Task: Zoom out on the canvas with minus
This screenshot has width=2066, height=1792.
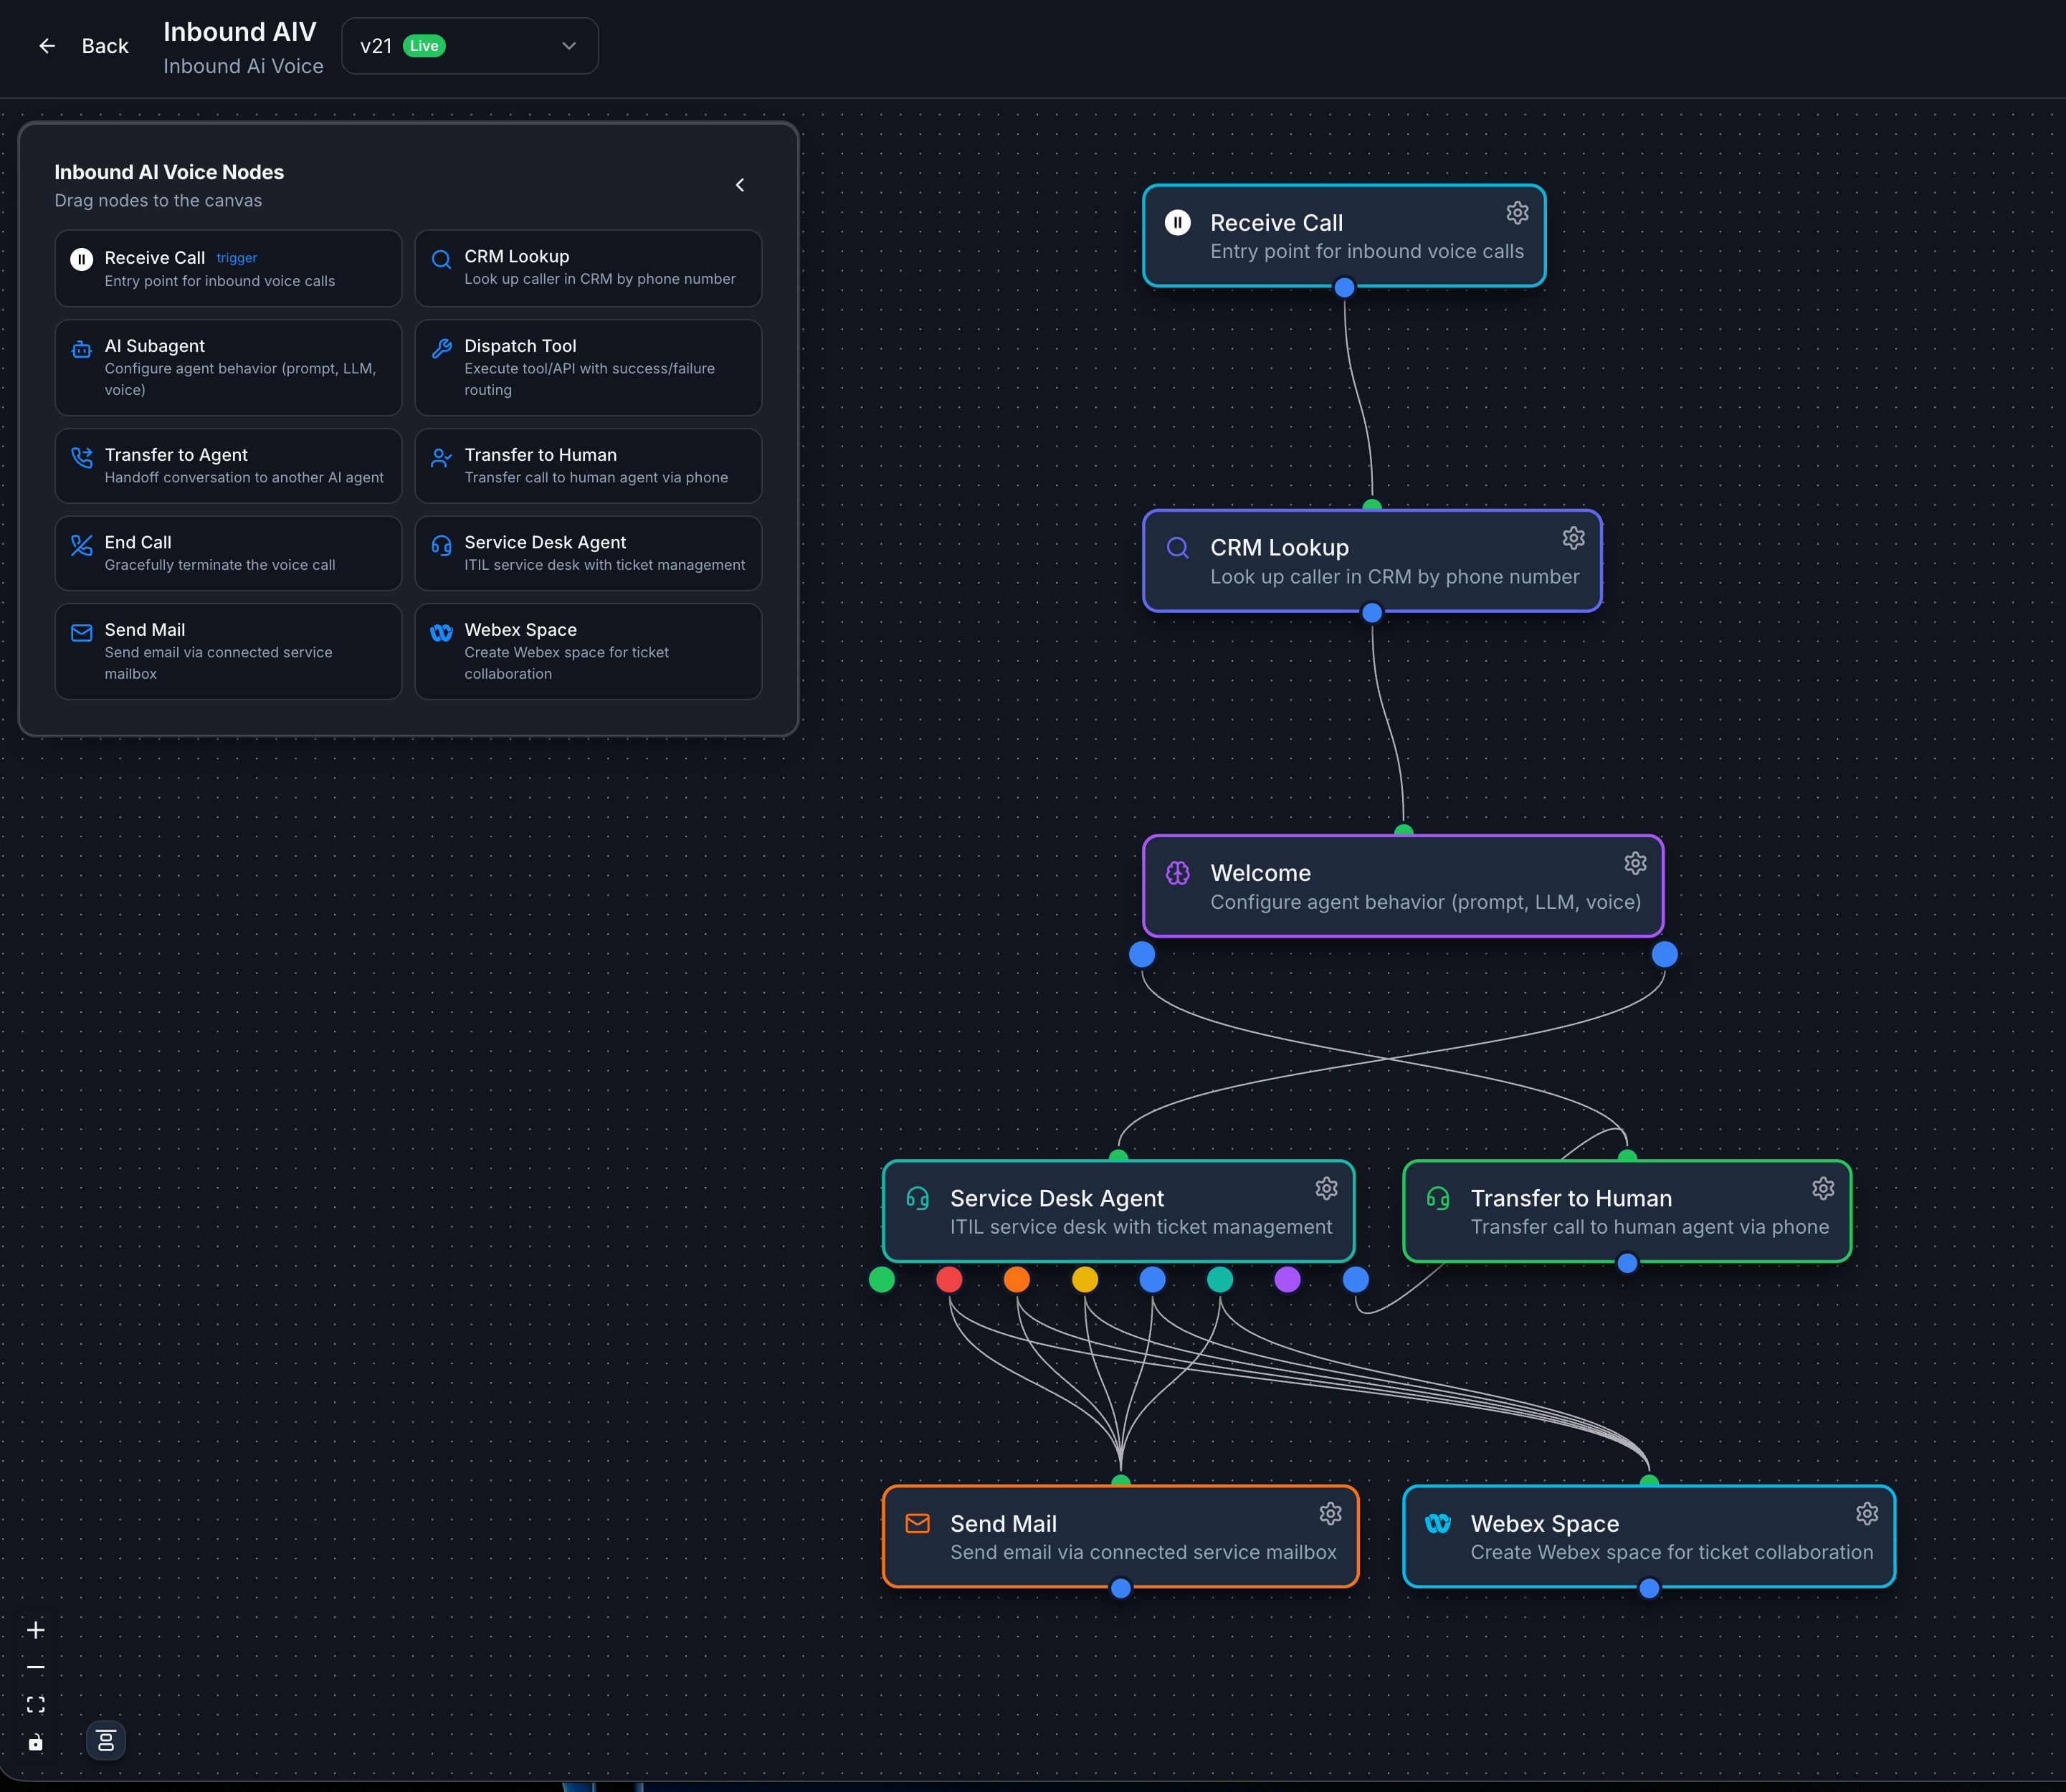Action: 36,1667
